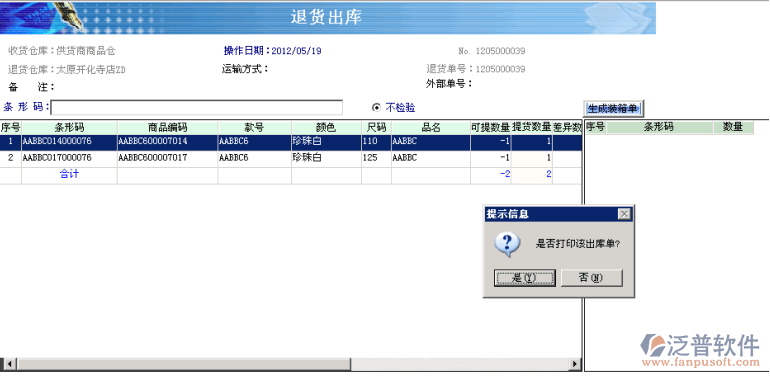The width and height of the screenshot is (770, 378).
Task: Click the 备注 label
Action: (x=32, y=88)
